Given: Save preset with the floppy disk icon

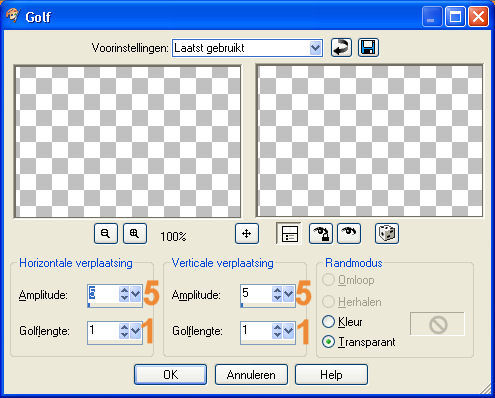Looking at the screenshot, I should [368, 48].
